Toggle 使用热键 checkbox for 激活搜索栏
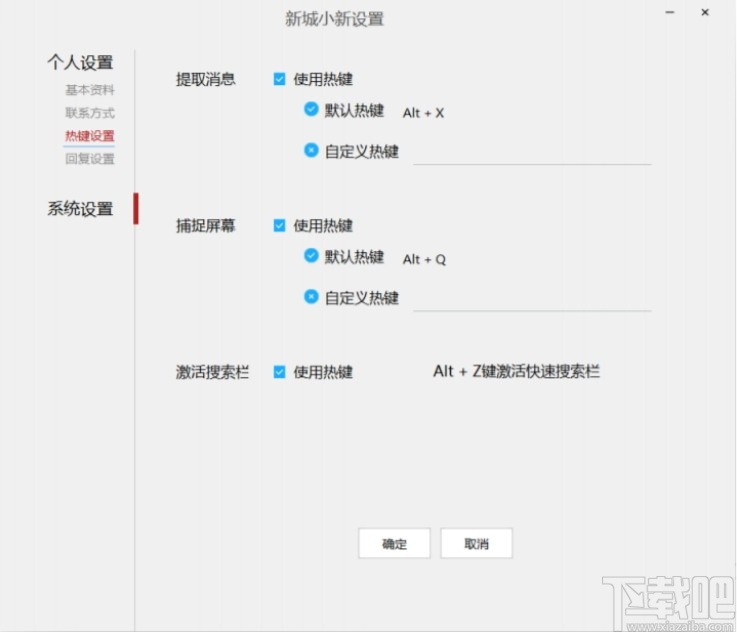This screenshot has width=737, height=632. pyautogui.click(x=279, y=372)
